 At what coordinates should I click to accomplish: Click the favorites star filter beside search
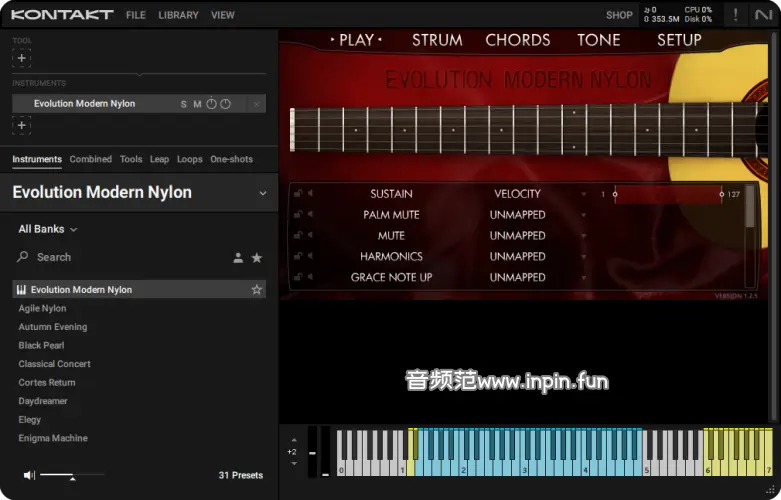[257, 258]
